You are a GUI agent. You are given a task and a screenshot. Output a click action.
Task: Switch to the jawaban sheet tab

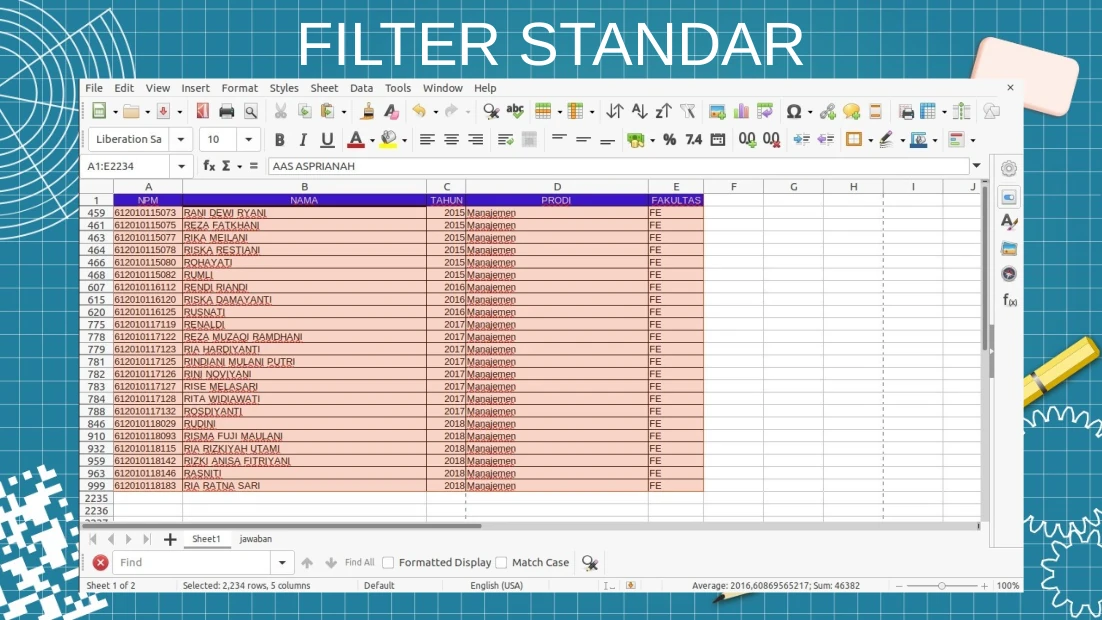pyautogui.click(x=255, y=539)
